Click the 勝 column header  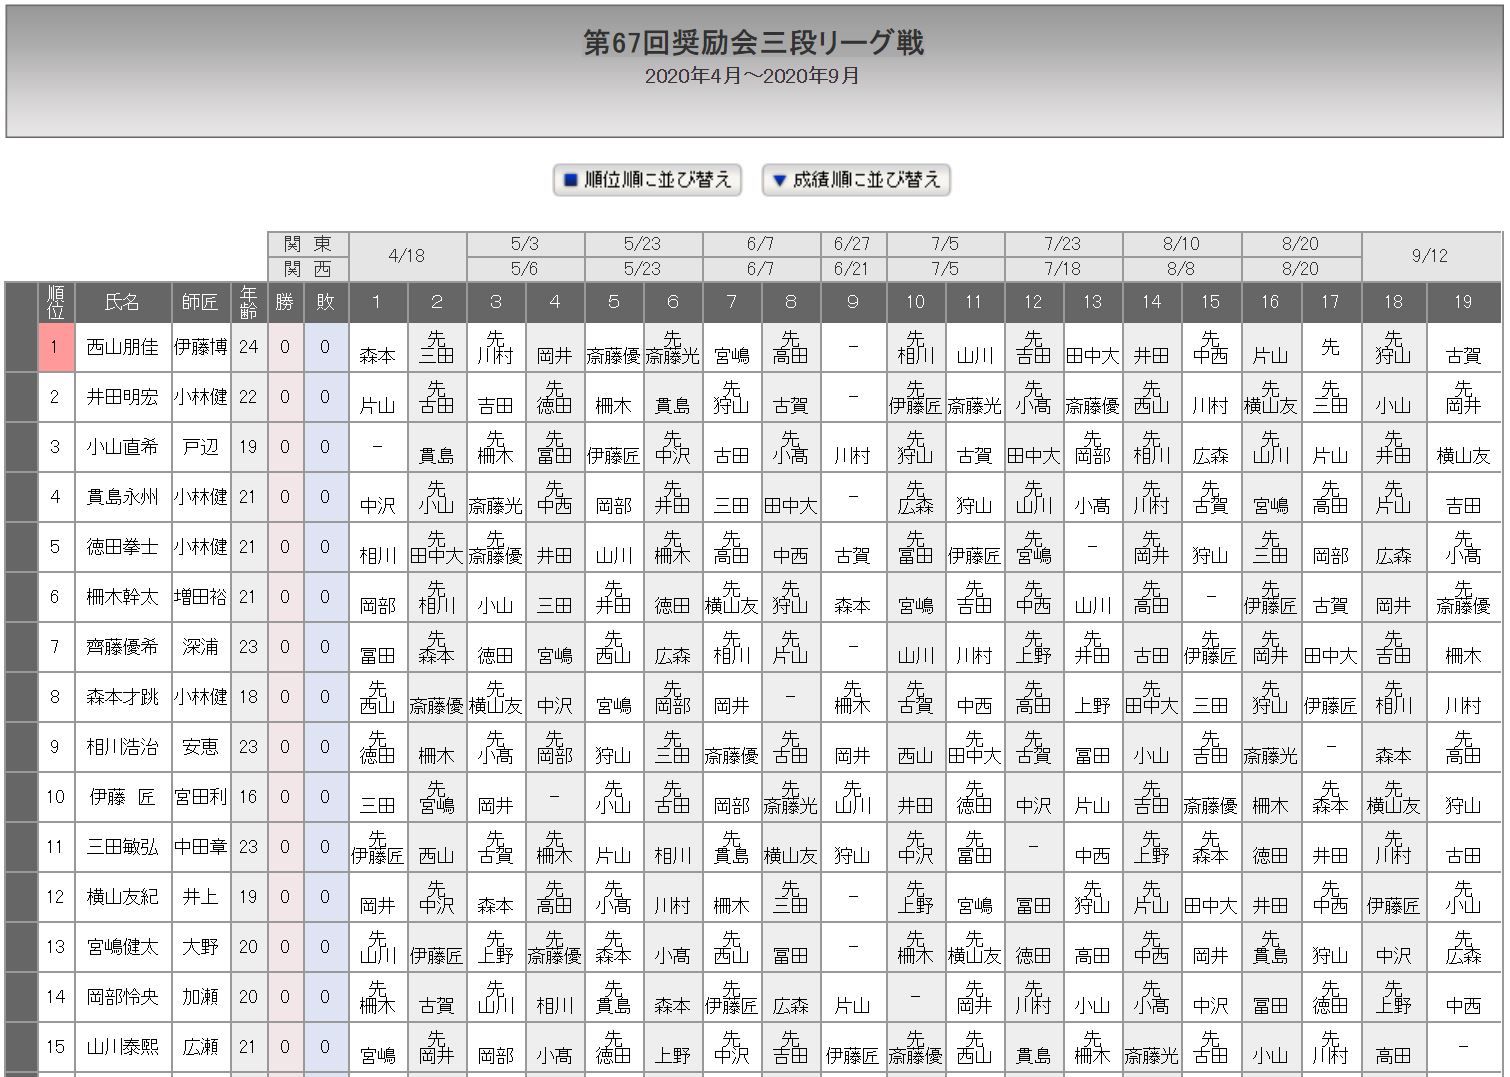tap(285, 302)
